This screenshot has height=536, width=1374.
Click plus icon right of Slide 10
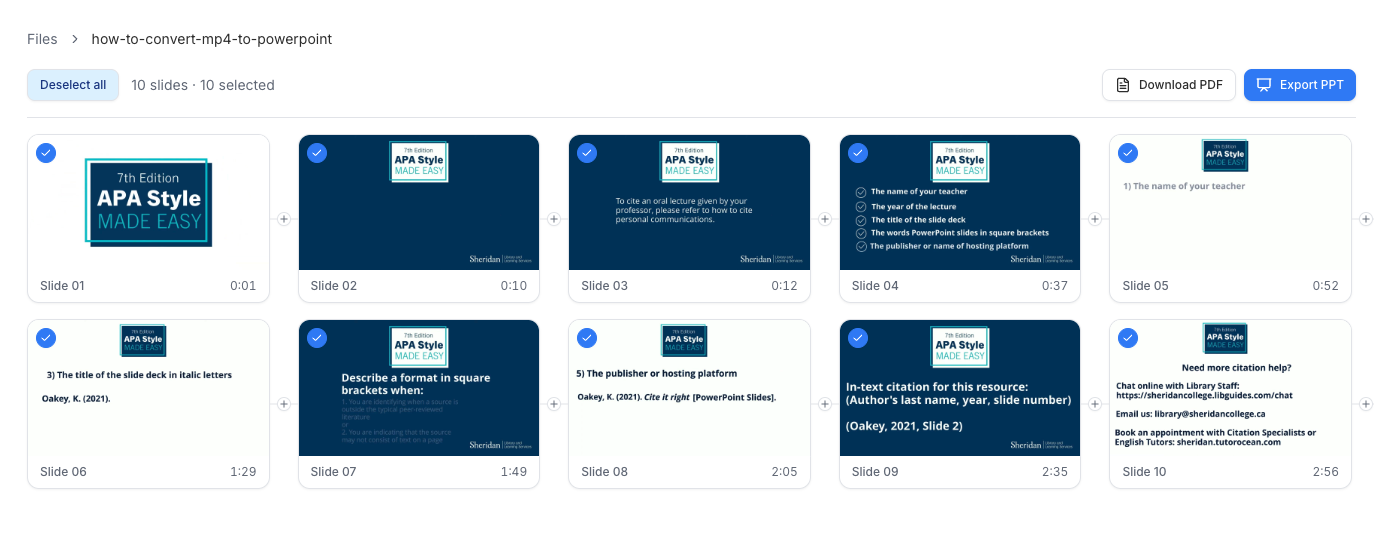pyautogui.click(x=1366, y=404)
